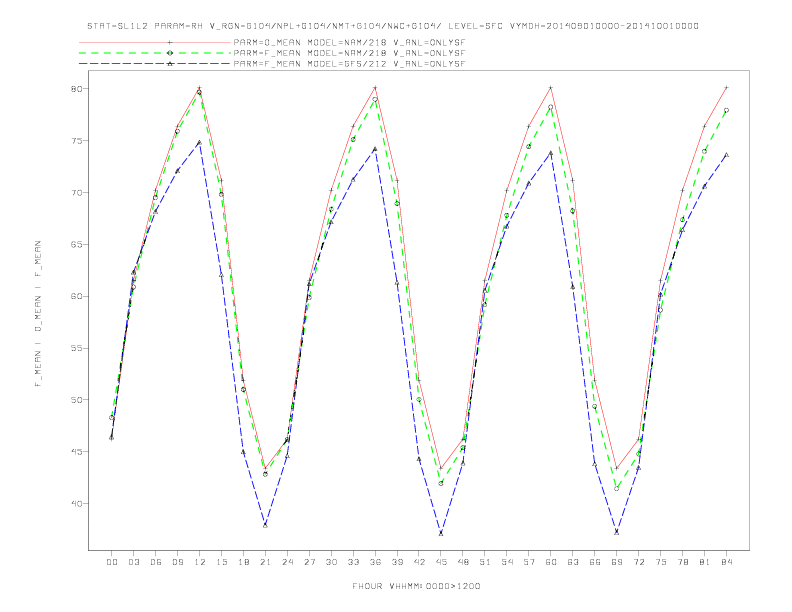Click x-axis forecast hour label 69

617,562
